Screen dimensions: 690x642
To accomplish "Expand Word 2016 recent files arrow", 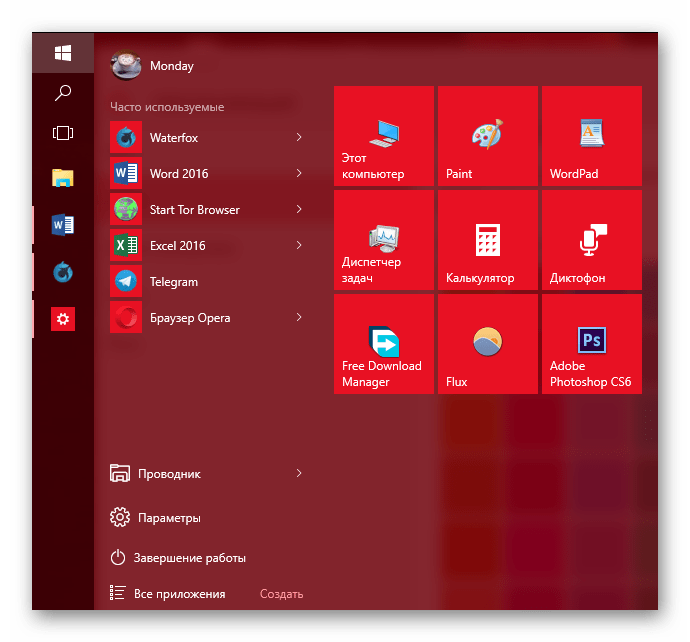I will 299,173.
